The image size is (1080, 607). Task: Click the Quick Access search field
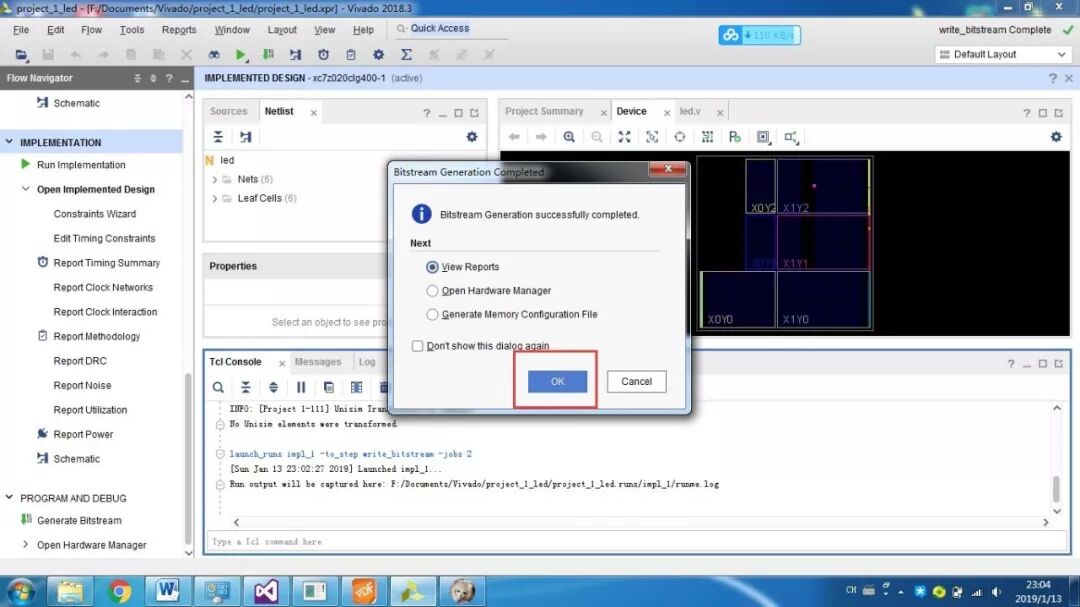451,28
